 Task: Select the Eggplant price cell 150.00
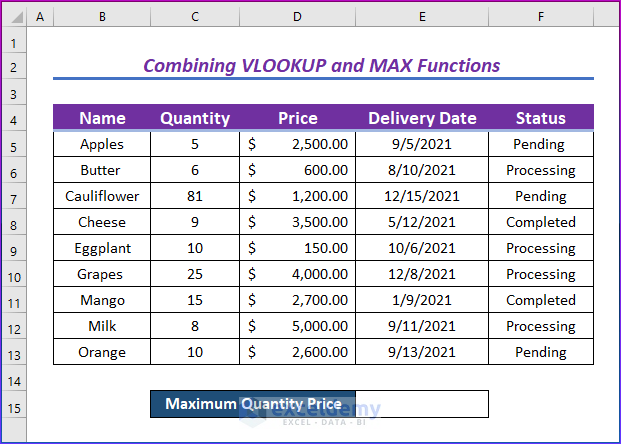[x=298, y=248]
